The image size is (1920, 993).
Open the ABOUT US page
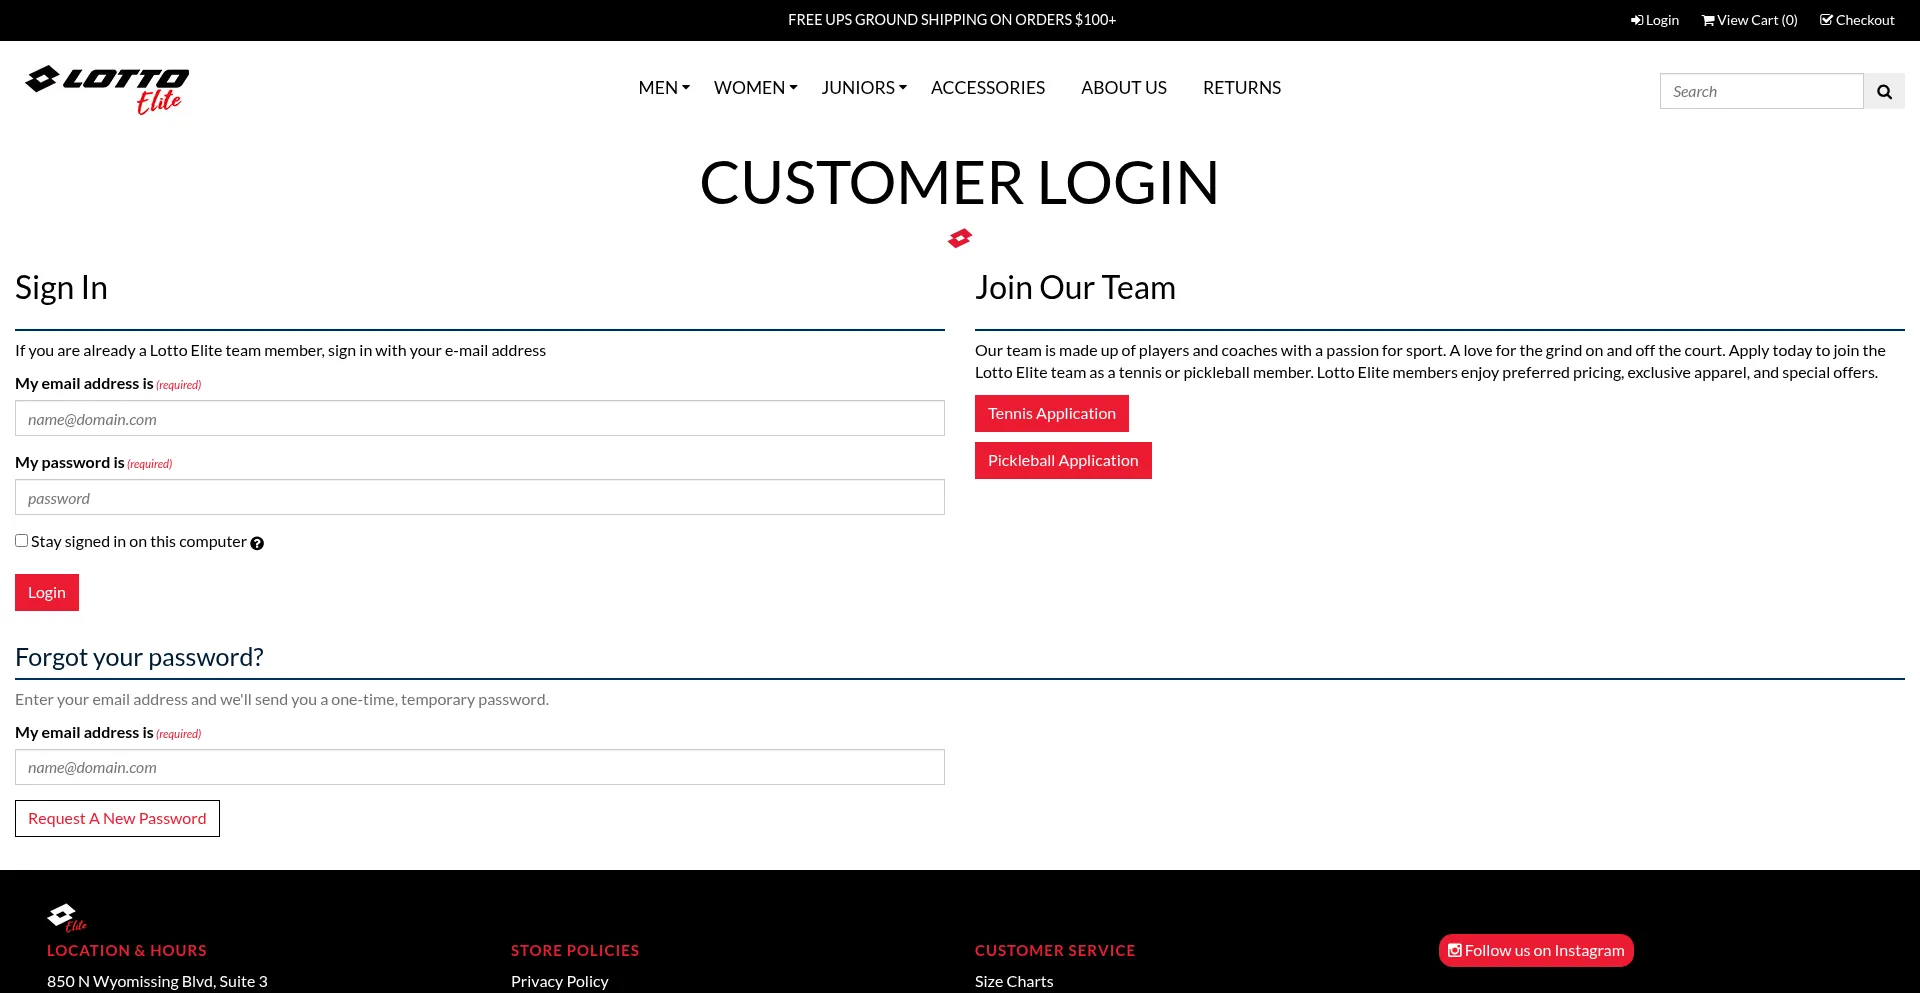click(x=1124, y=88)
